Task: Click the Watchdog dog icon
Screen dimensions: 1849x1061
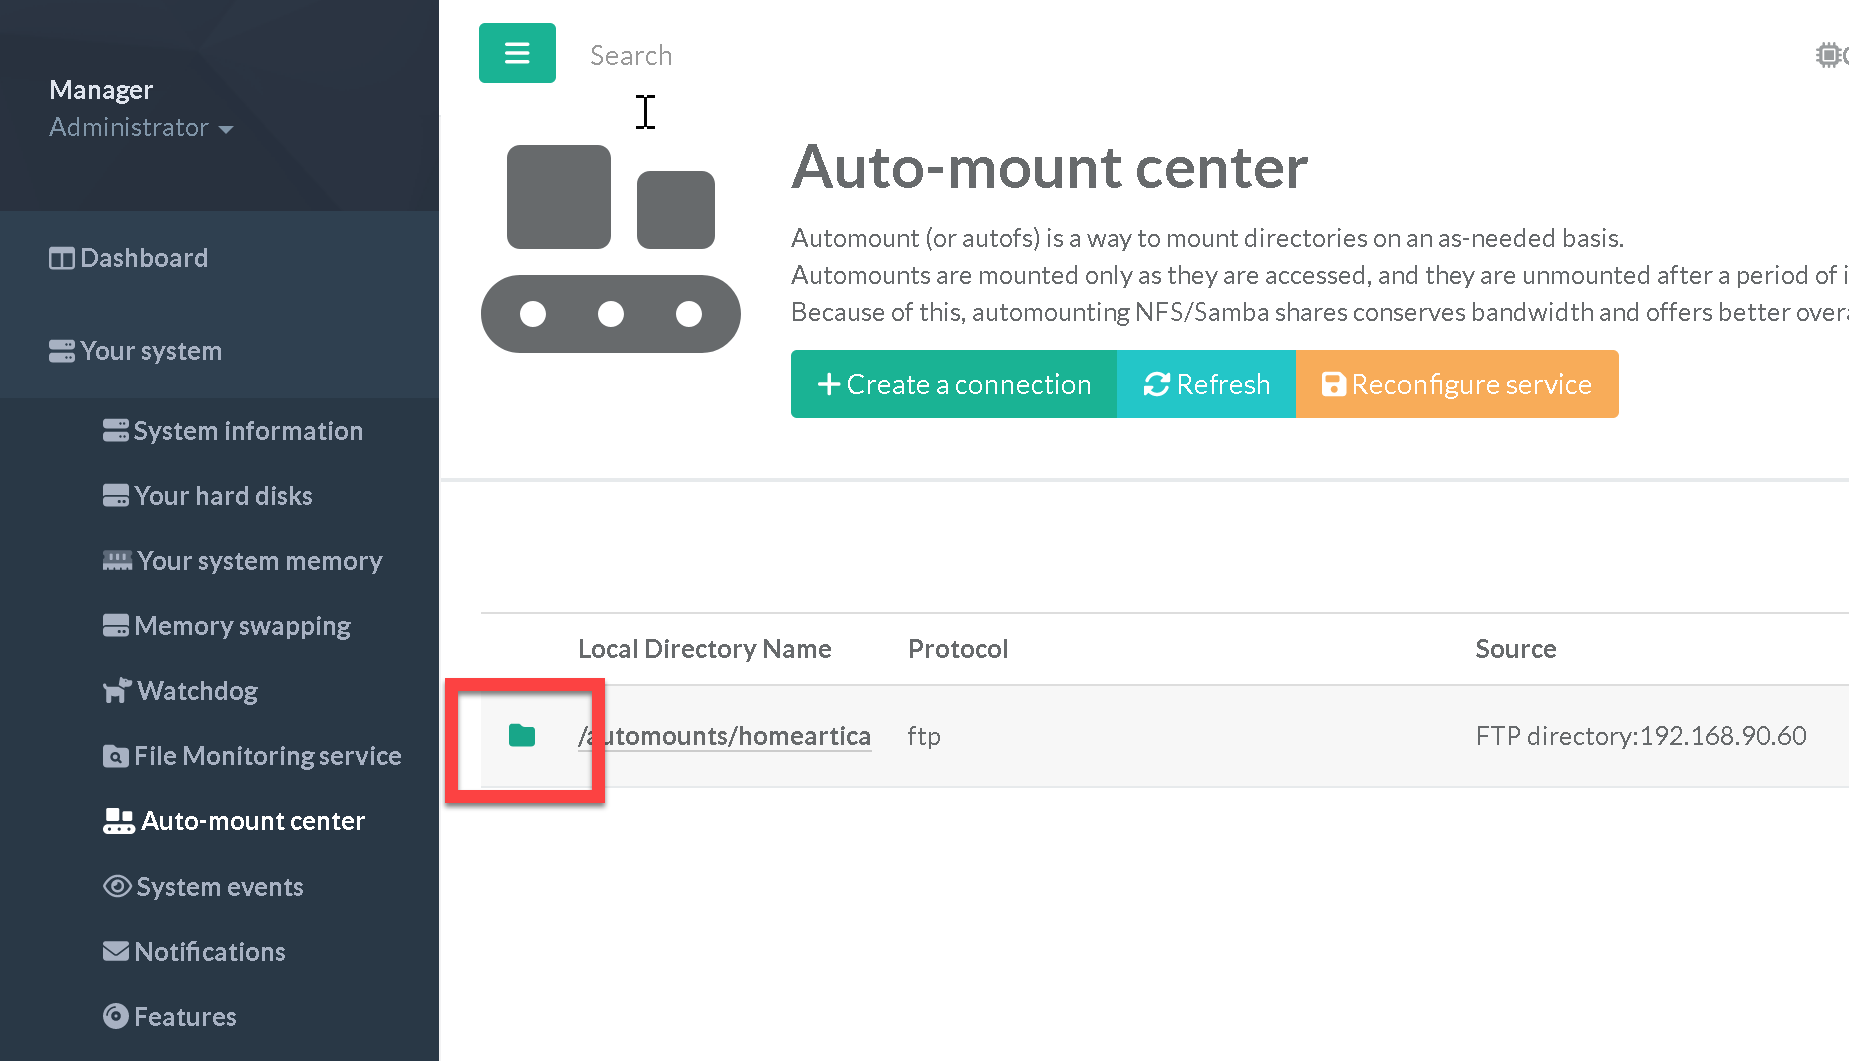Action: 117,691
